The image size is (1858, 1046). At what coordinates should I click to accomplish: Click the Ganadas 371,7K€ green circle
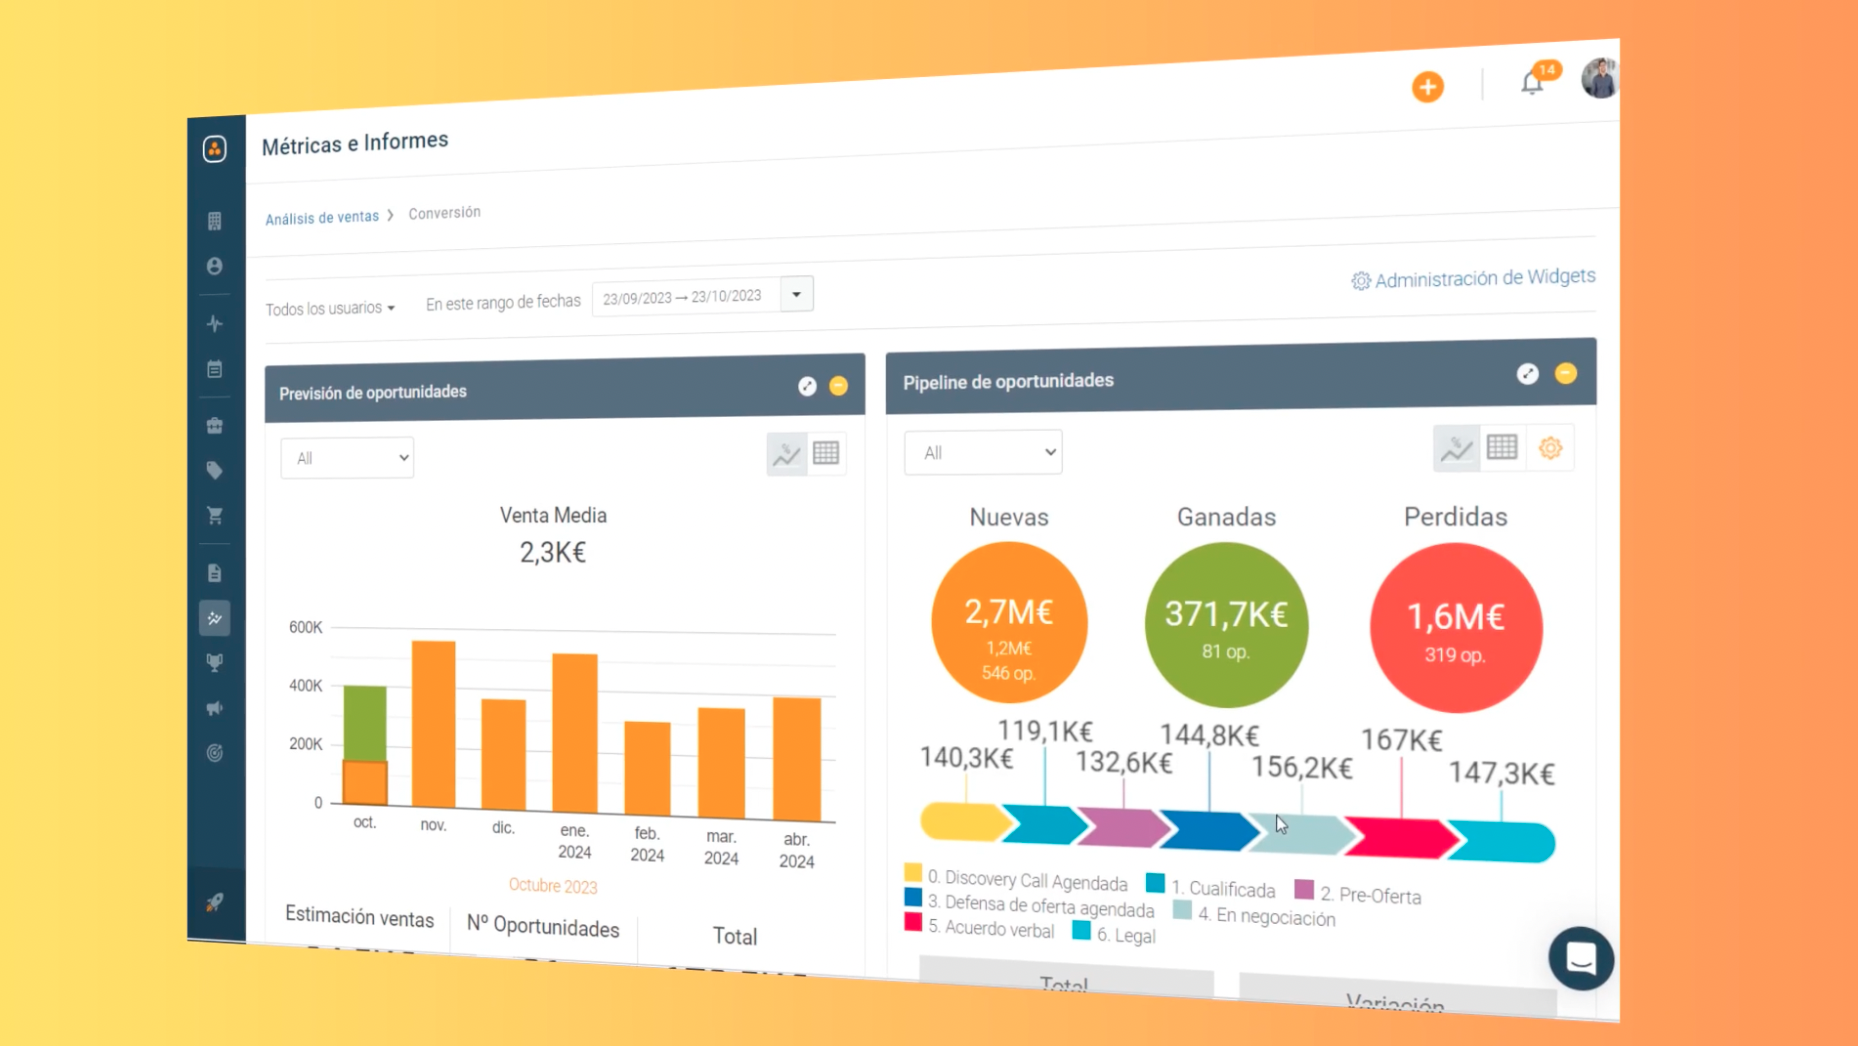click(1226, 625)
